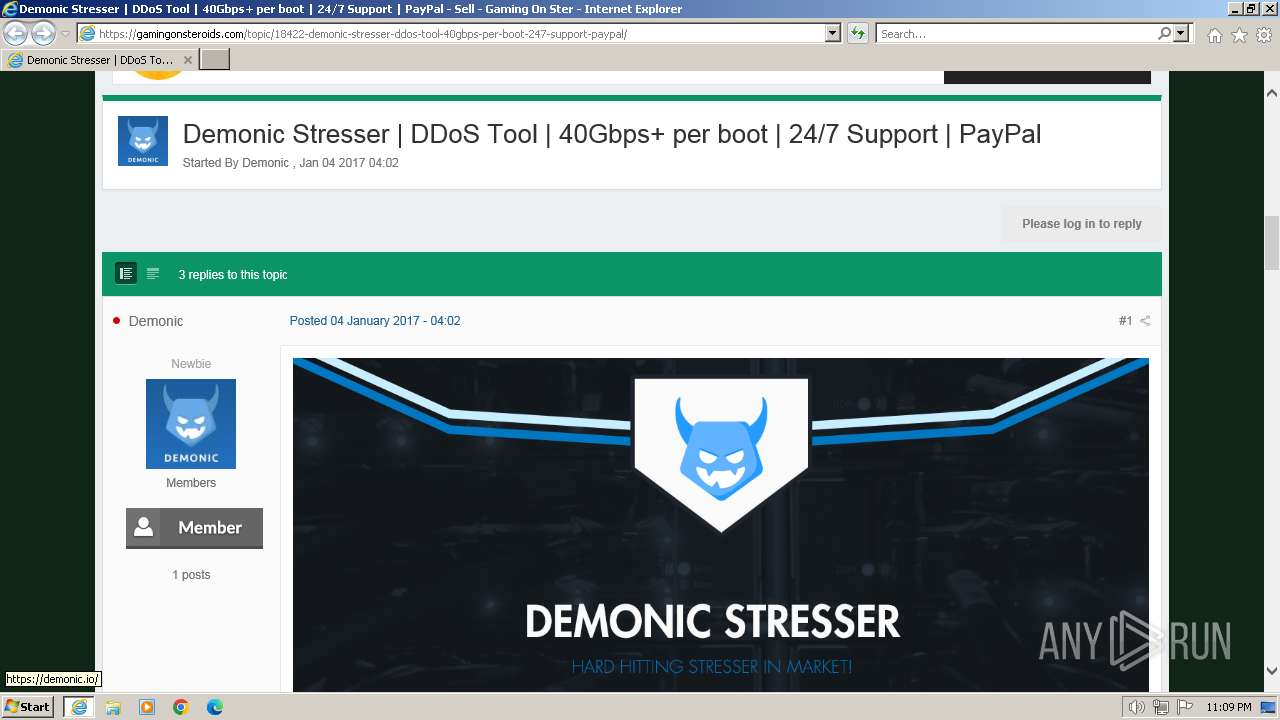View the Demonic profile picture in sidebar
Image resolution: width=1280 pixels, height=720 pixels.
(x=191, y=424)
